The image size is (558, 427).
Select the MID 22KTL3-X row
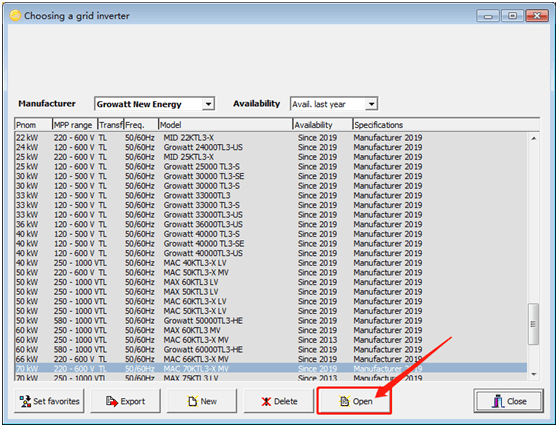pyautogui.click(x=271, y=138)
